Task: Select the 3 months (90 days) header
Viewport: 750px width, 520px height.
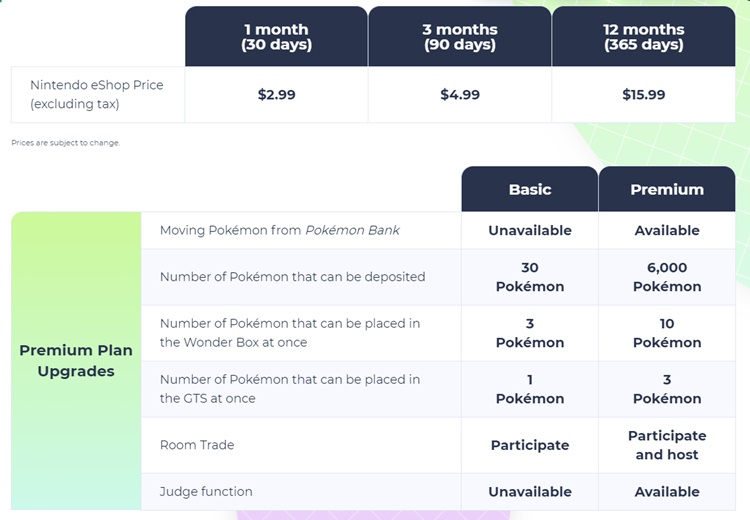Action: (460, 36)
